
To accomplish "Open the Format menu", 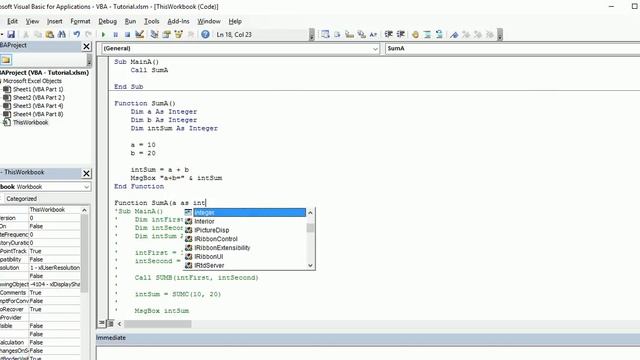I will tap(80, 21).
